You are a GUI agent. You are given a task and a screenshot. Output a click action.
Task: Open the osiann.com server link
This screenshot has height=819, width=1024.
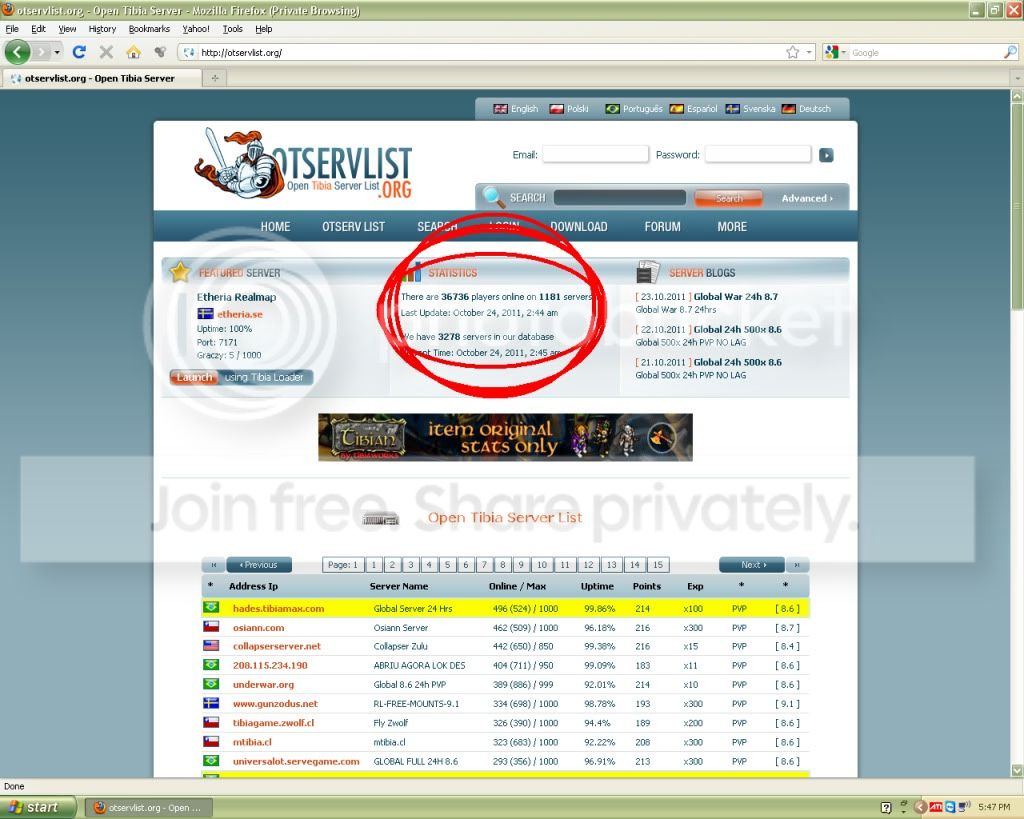(258, 628)
